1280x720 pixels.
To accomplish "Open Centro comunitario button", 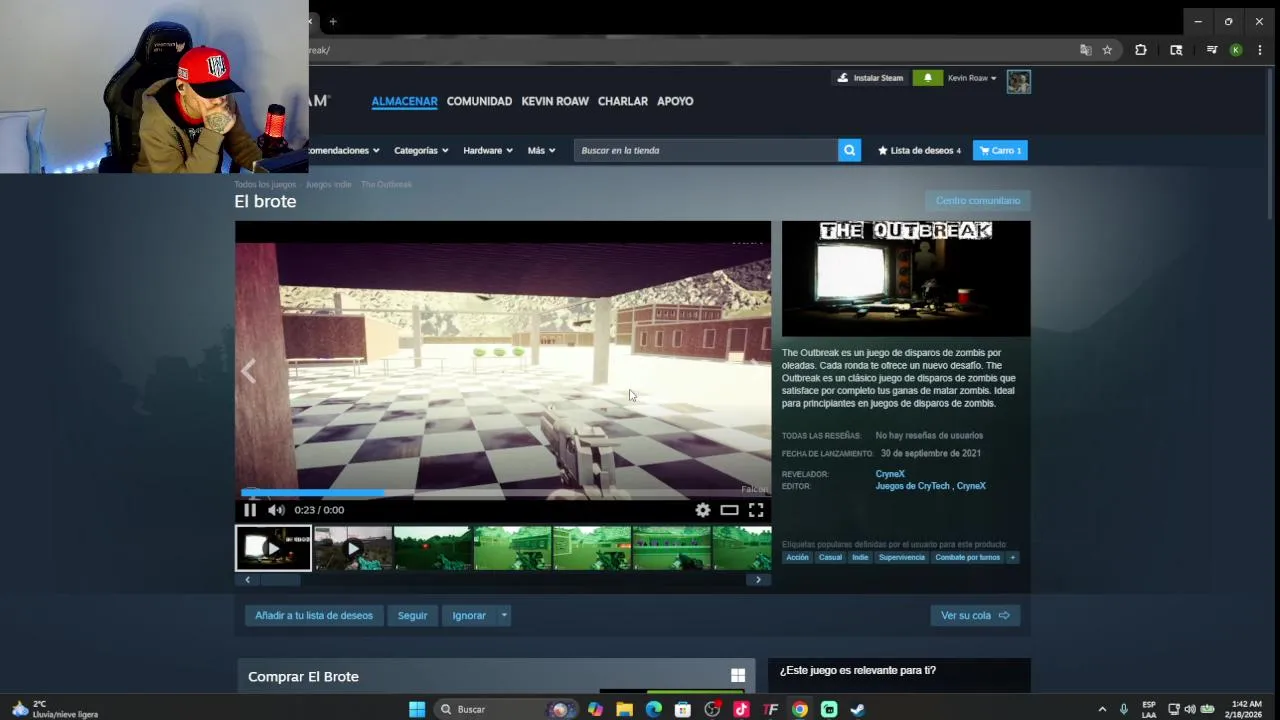I will click(978, 201).
